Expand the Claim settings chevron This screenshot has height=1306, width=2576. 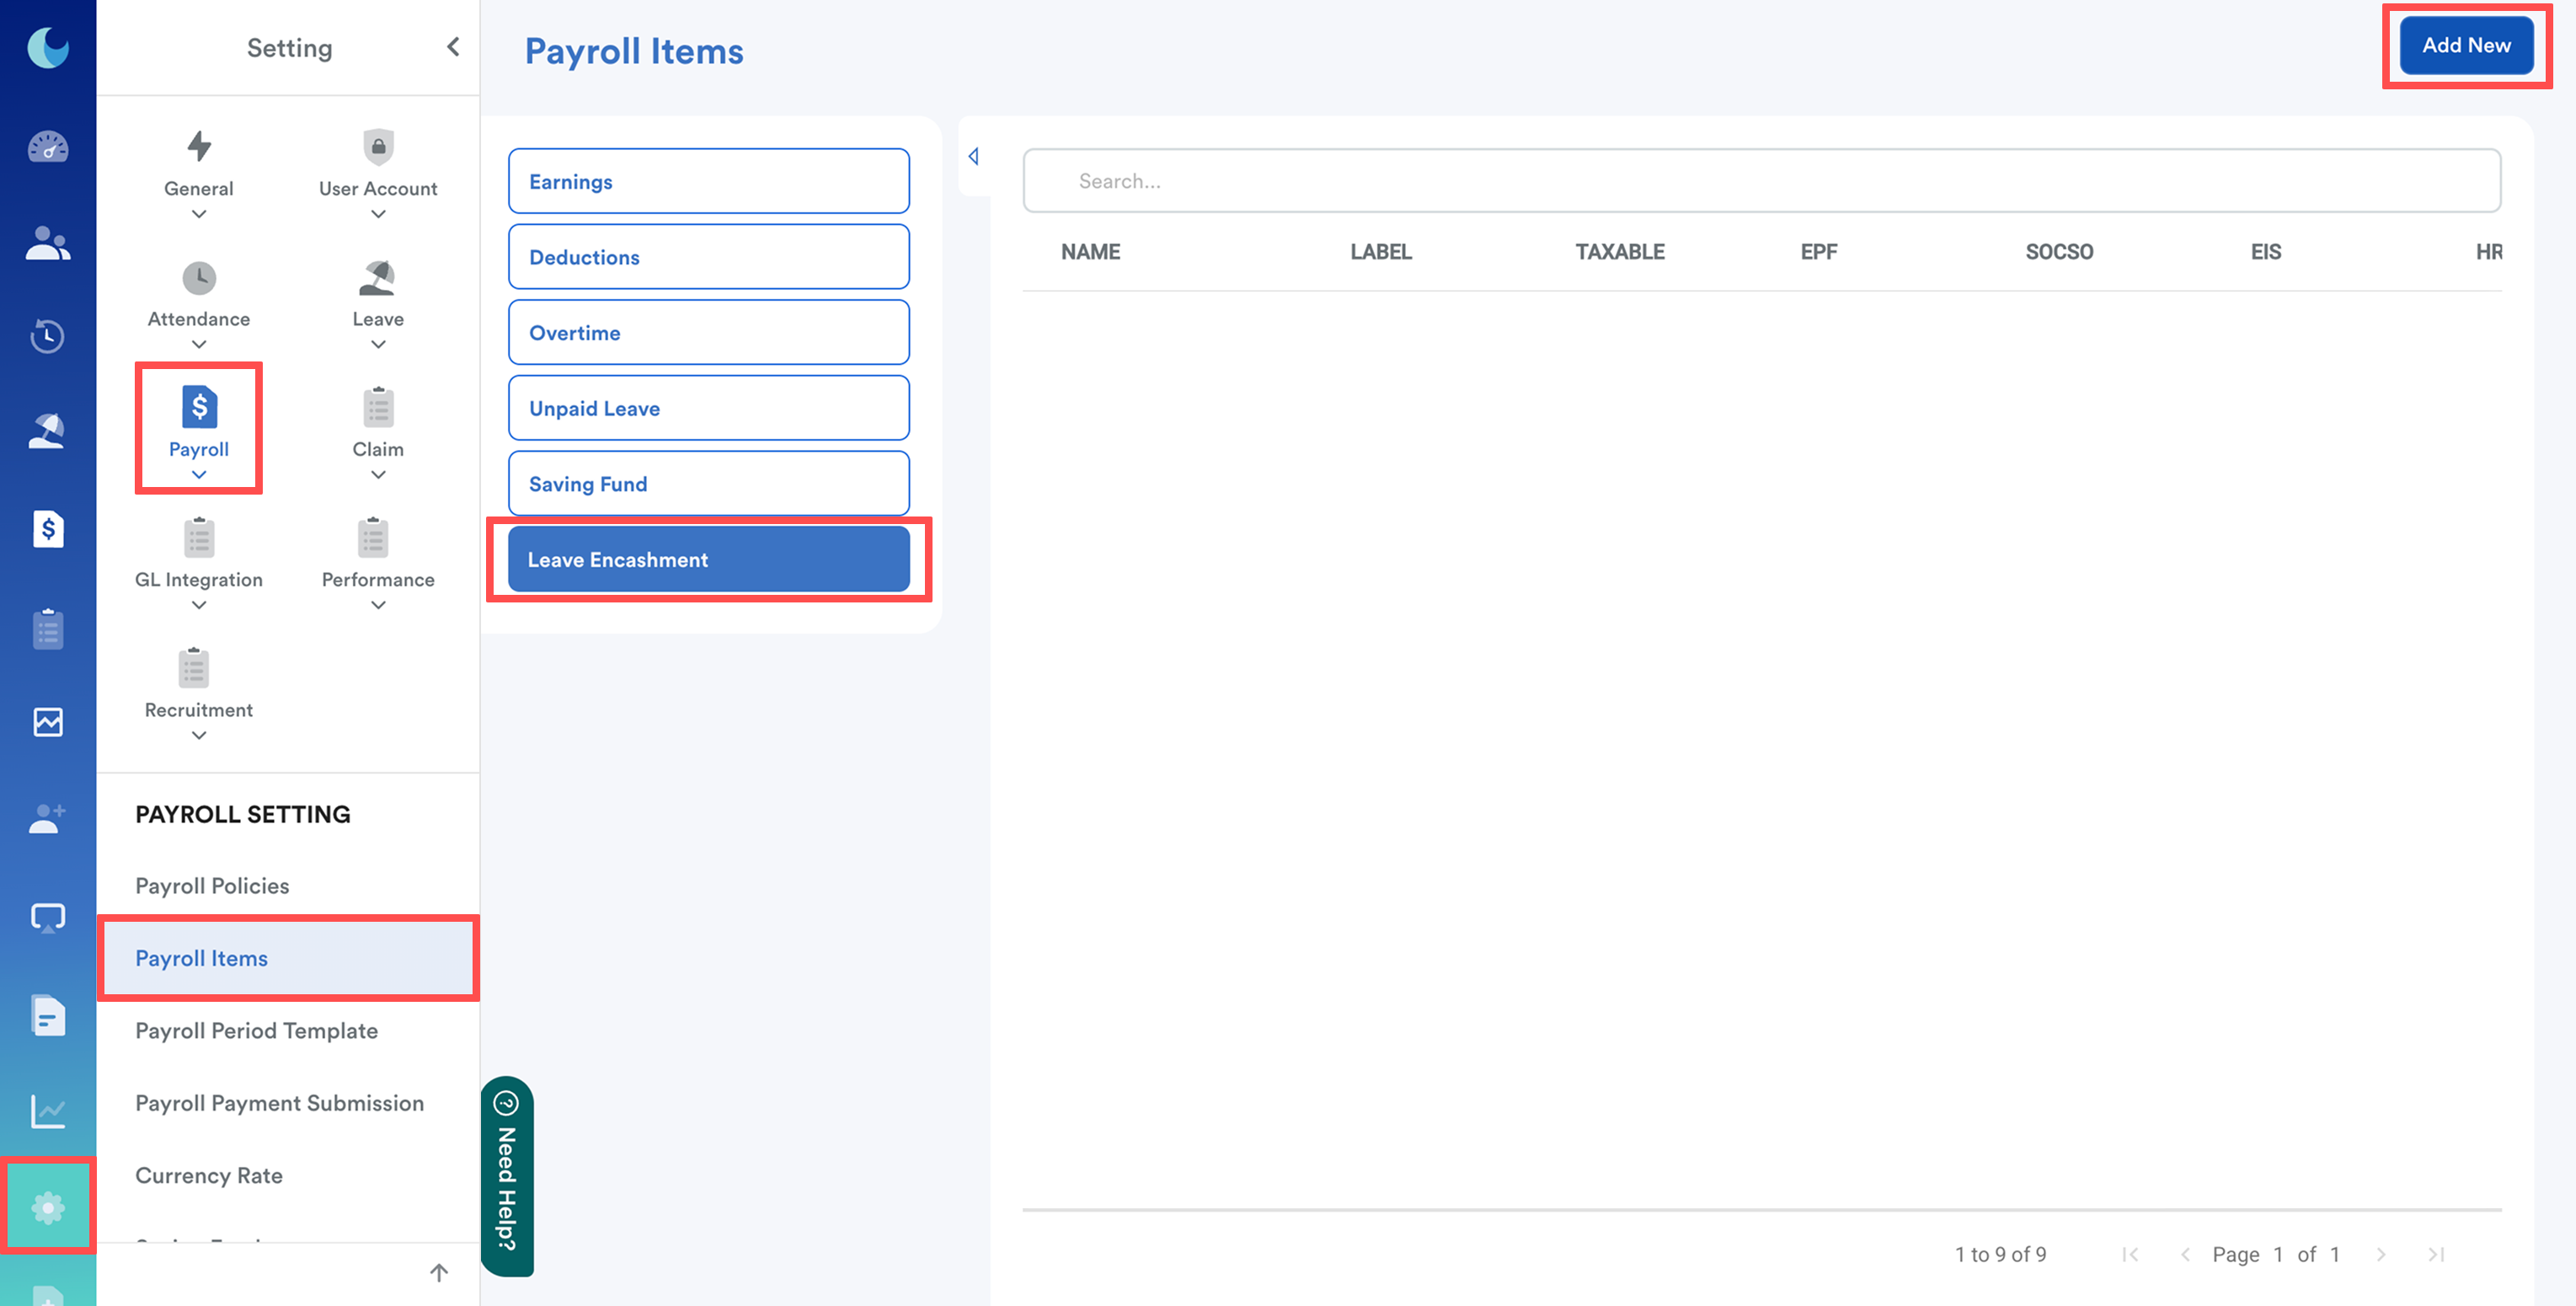point(377,475)
